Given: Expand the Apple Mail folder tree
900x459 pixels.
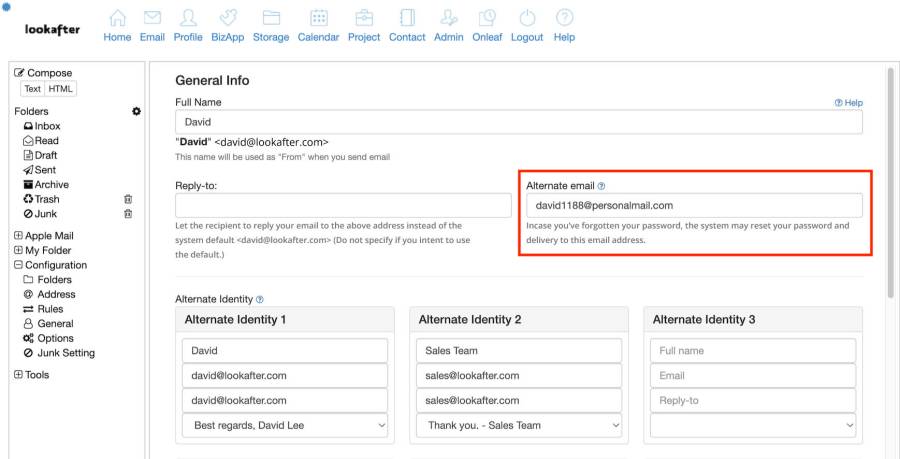Looking at the screenshot, I should point(18,236).
